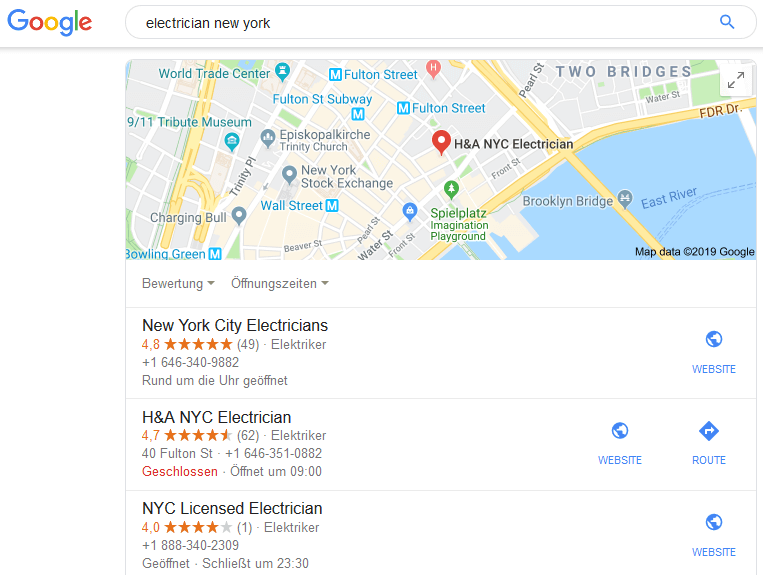This screenshot has width=763, height=575.
Task: Click the blue search magnifier icon
Action: pos(727,22)
